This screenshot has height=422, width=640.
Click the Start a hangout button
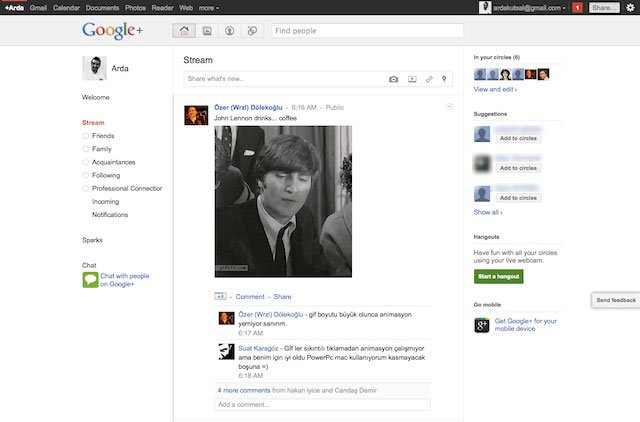498,276
